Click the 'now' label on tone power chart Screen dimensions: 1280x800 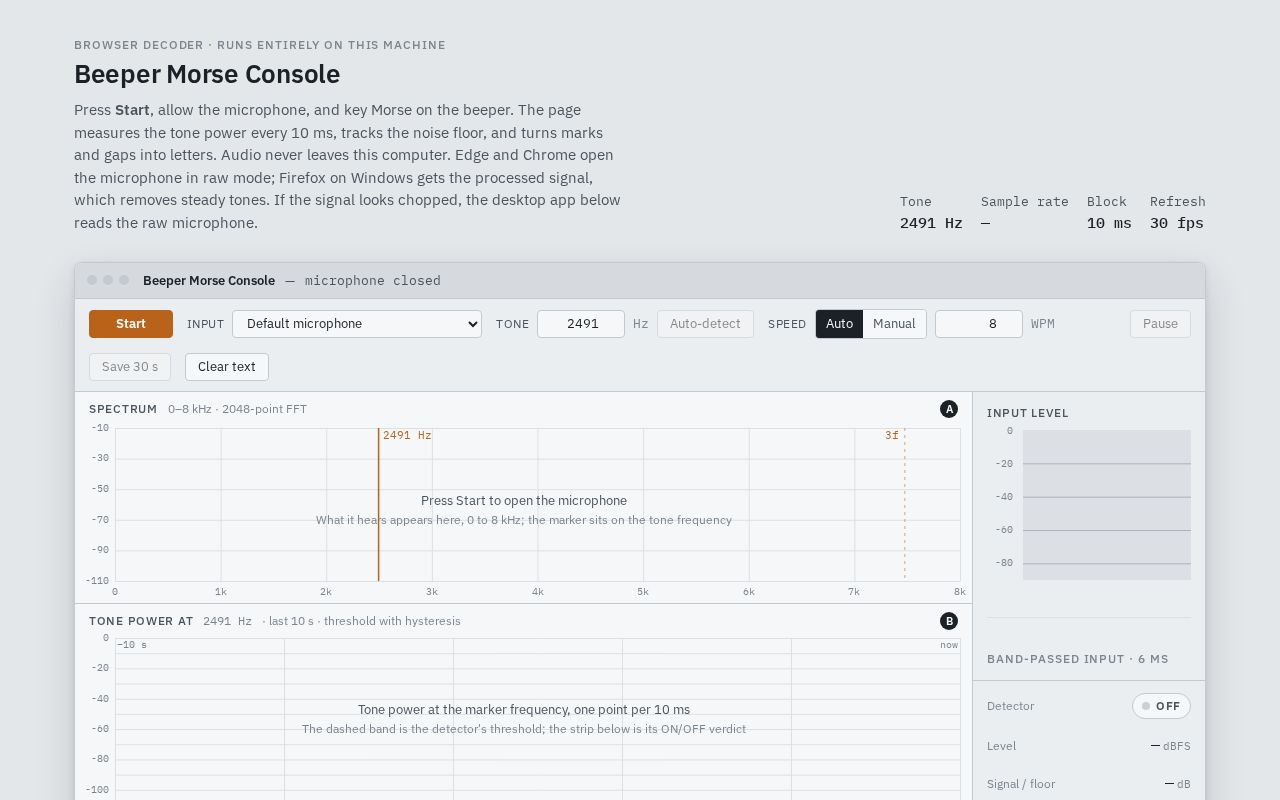949,645
